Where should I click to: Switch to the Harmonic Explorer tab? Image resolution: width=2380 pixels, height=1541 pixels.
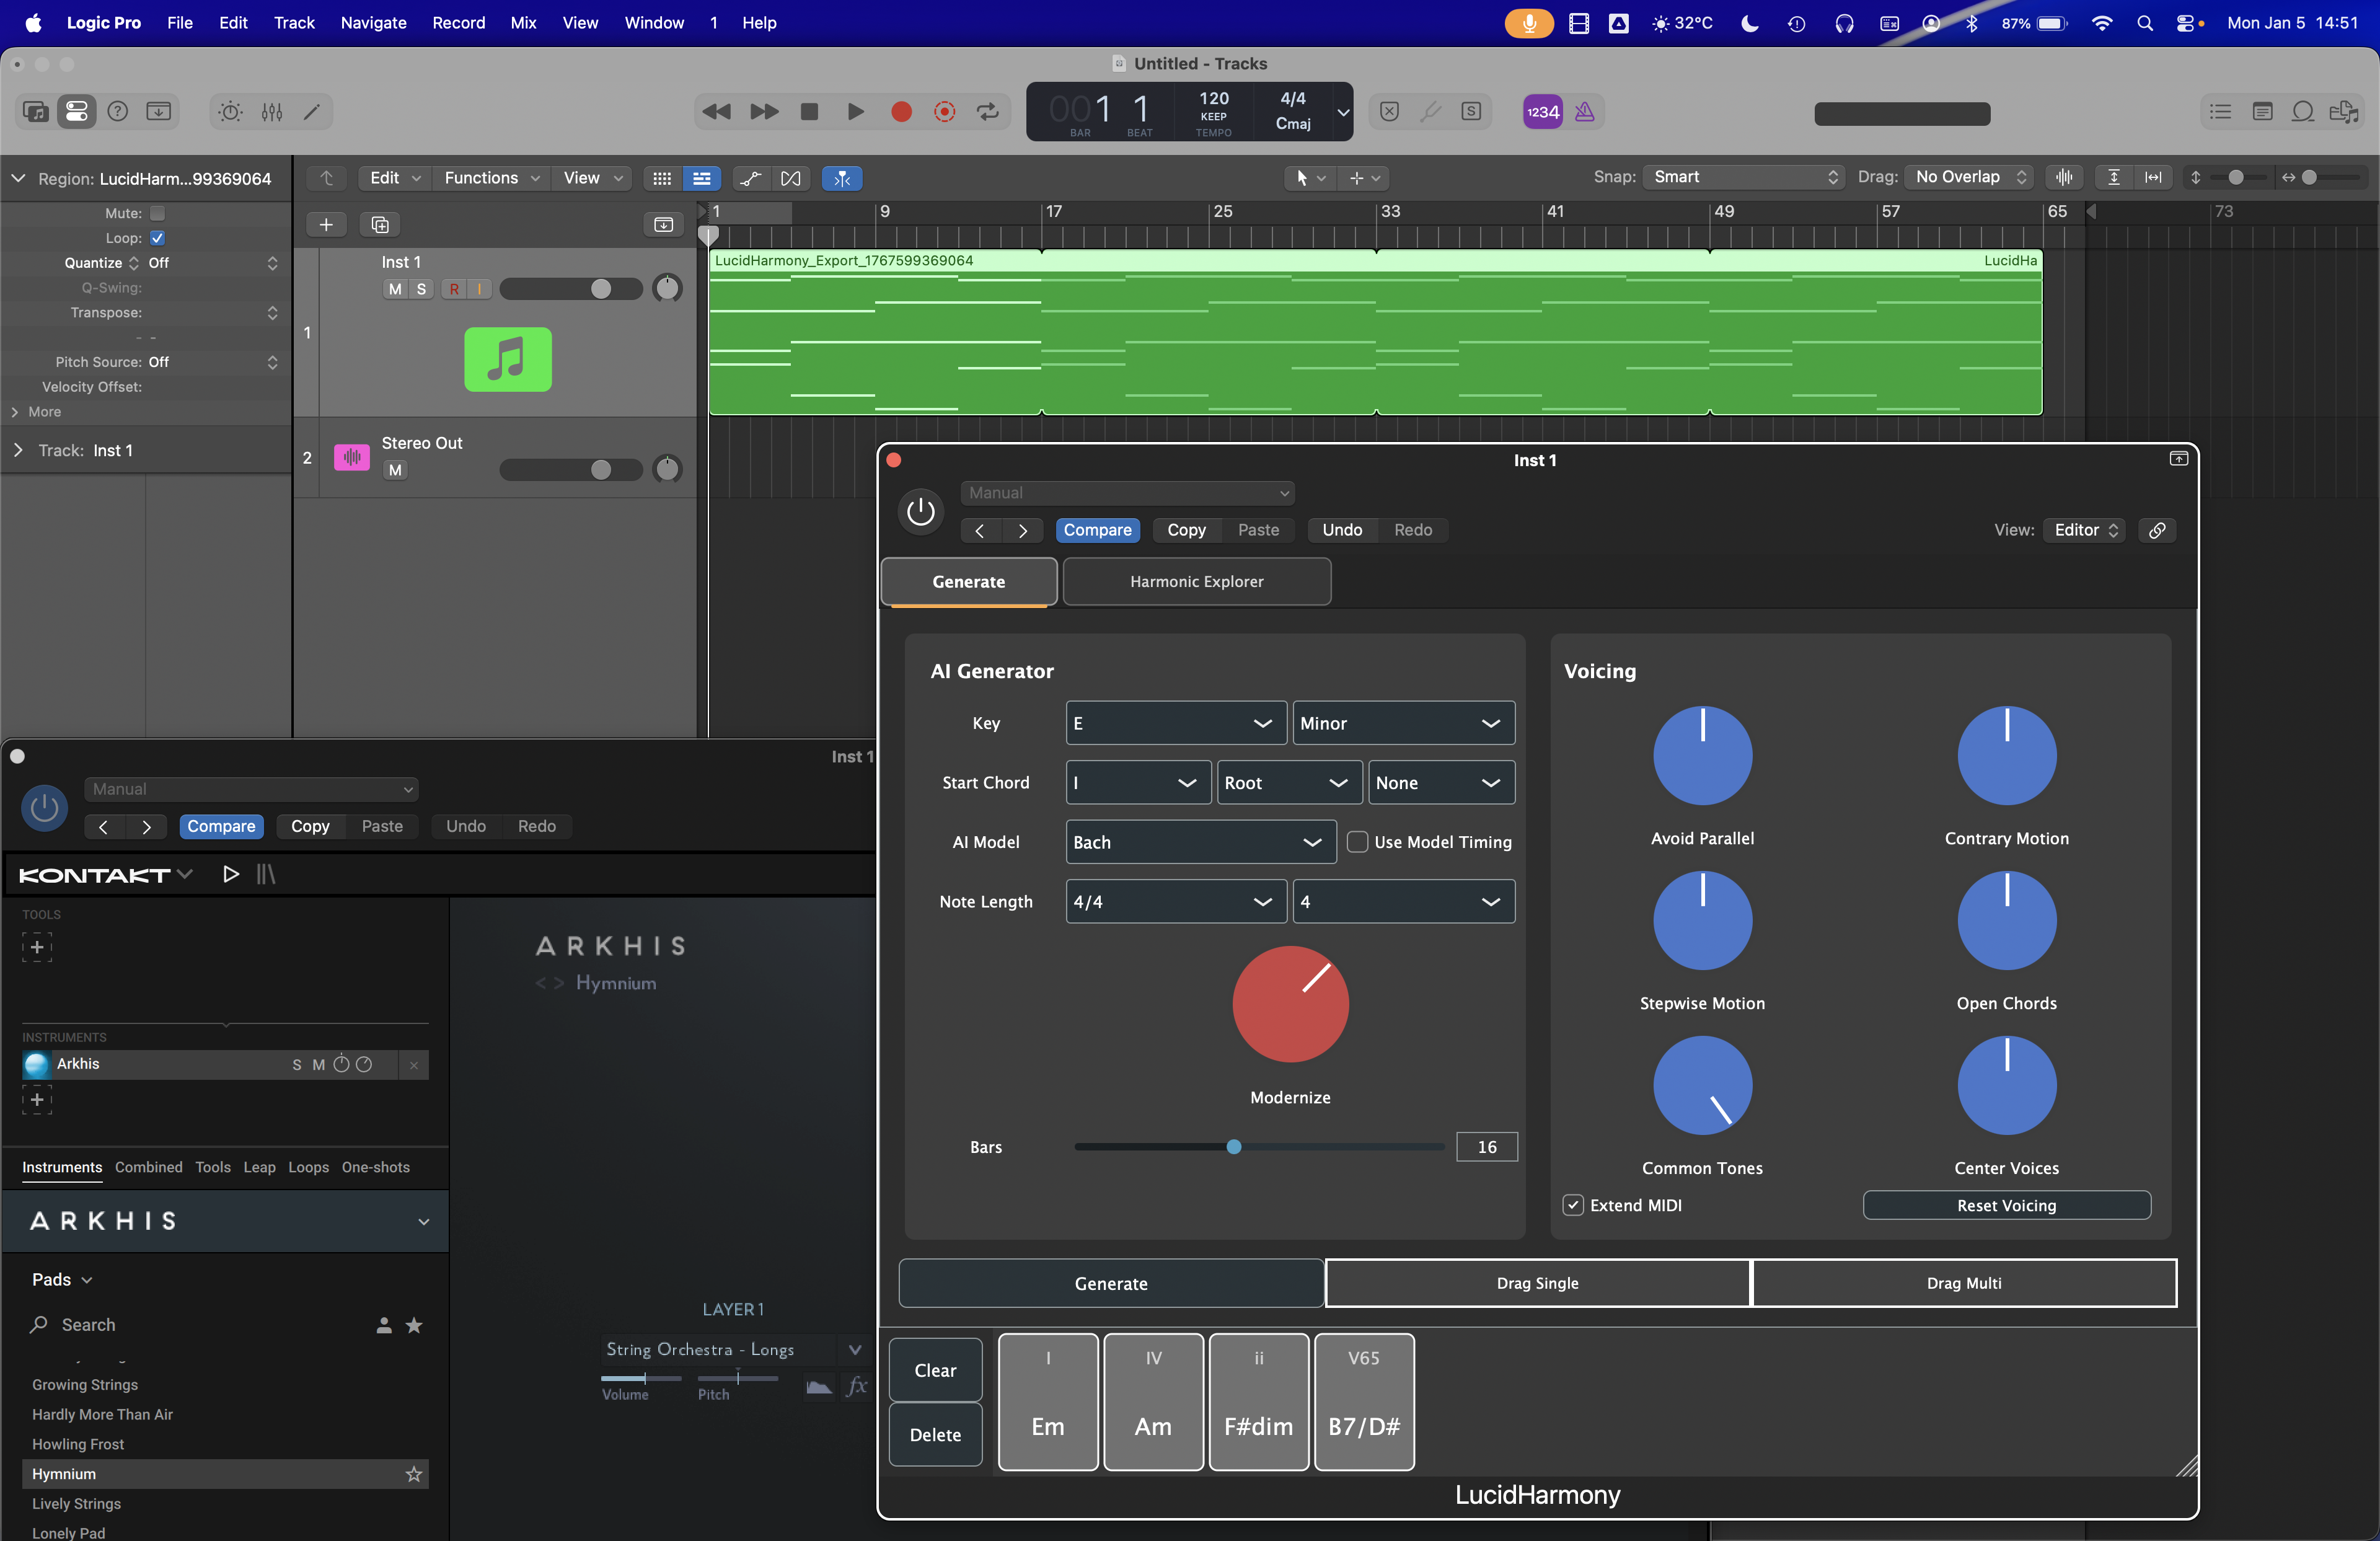click(x=1196, y=582)
